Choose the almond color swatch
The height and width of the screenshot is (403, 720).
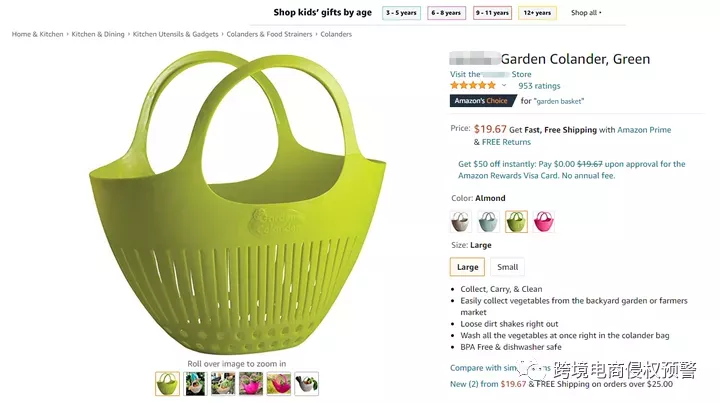461,221
